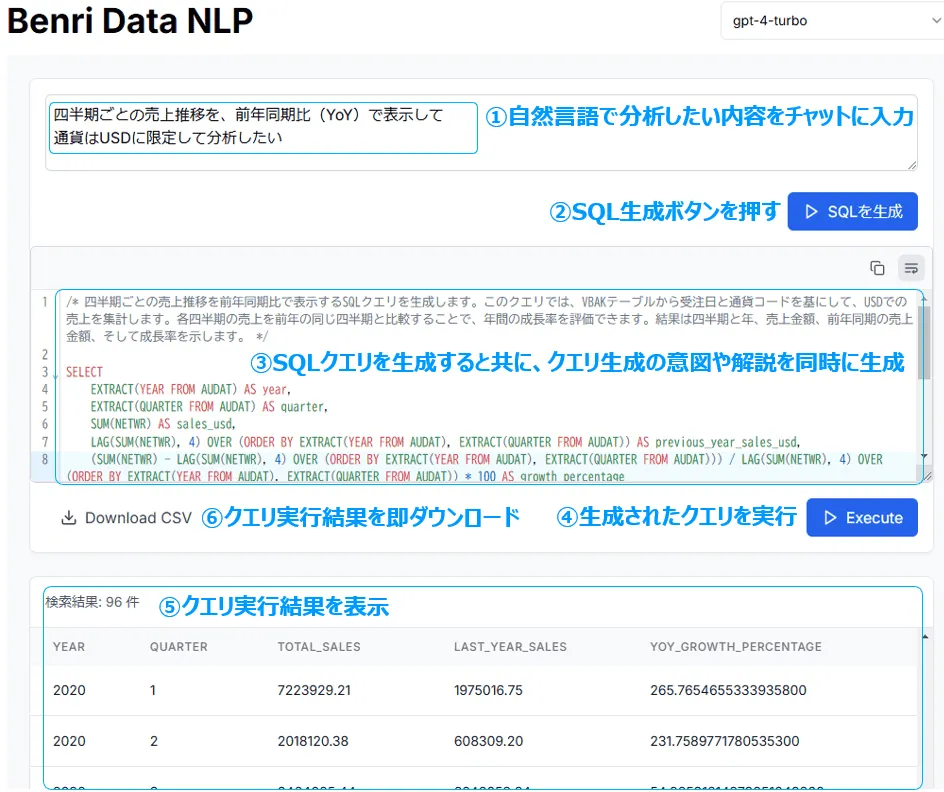944x792 pixels.
Task: Click the LAST_YEAR_SALES column header
Action: click(x=511, y=647)
